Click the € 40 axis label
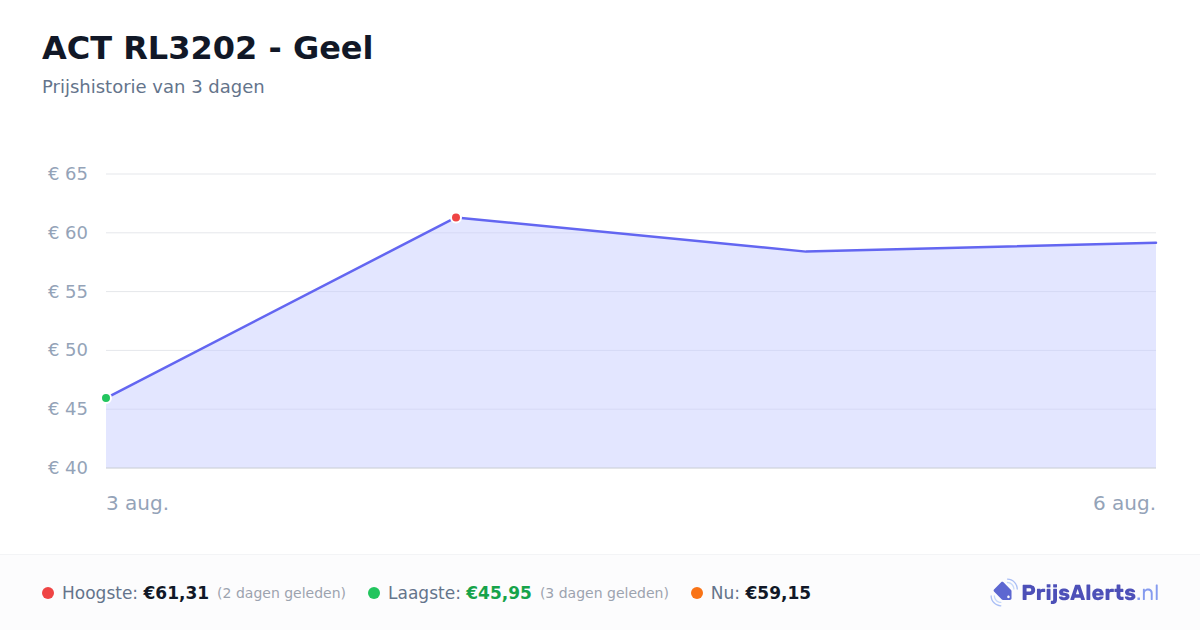1200x630 pixels. pyautogui.click(x=68, y=468)
